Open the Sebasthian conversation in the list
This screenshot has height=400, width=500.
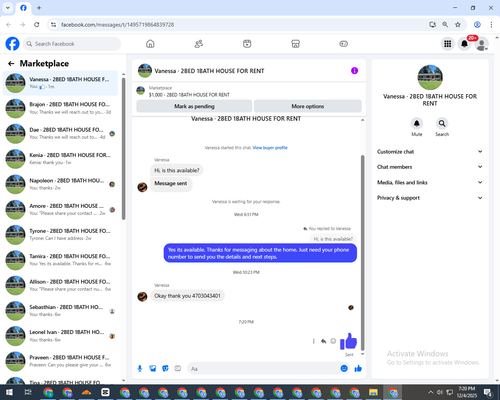coord(60,311)
